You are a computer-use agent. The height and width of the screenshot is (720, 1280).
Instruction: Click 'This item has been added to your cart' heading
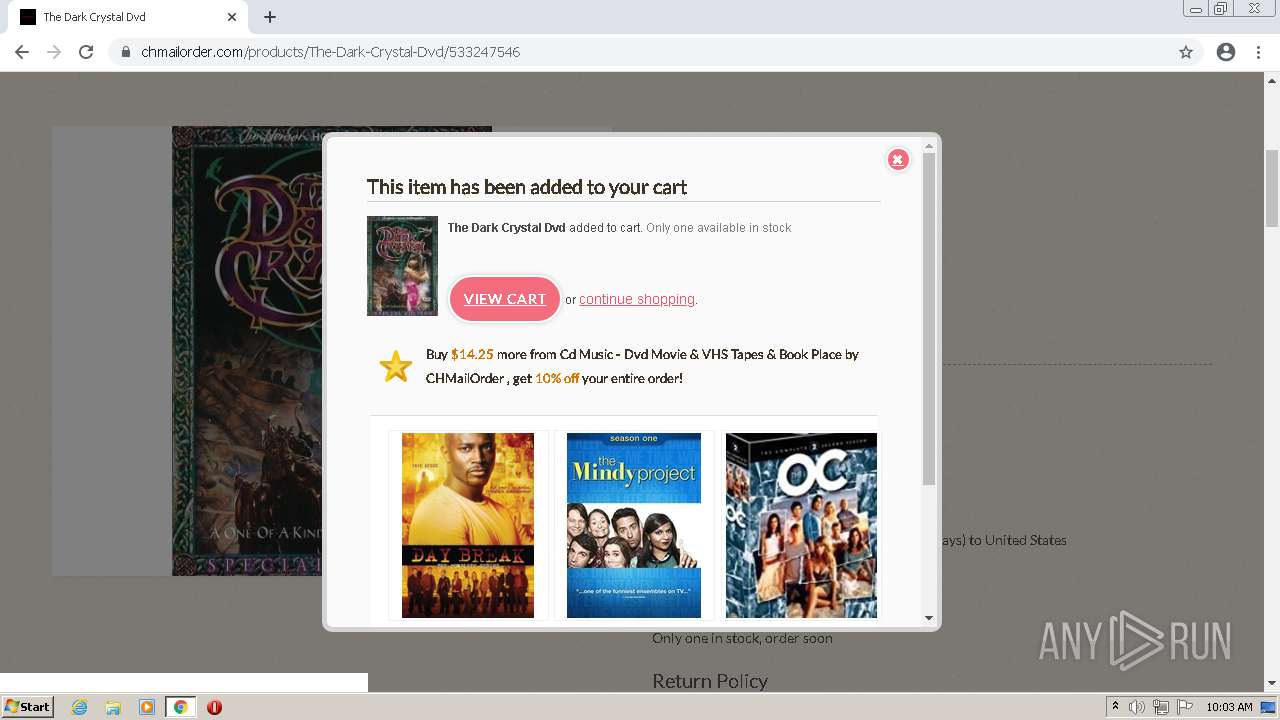[x=527, y=187]
